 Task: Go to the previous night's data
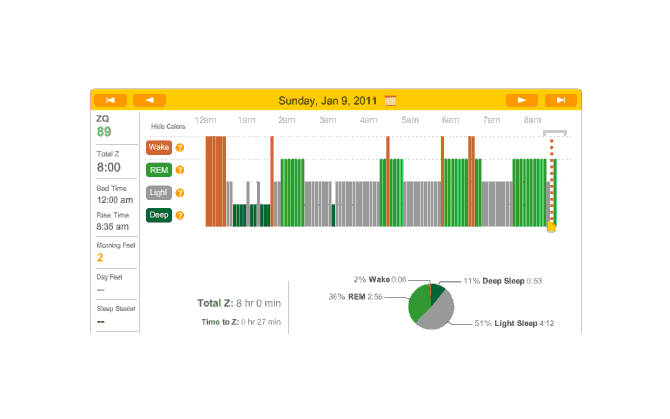pos(149,100)
